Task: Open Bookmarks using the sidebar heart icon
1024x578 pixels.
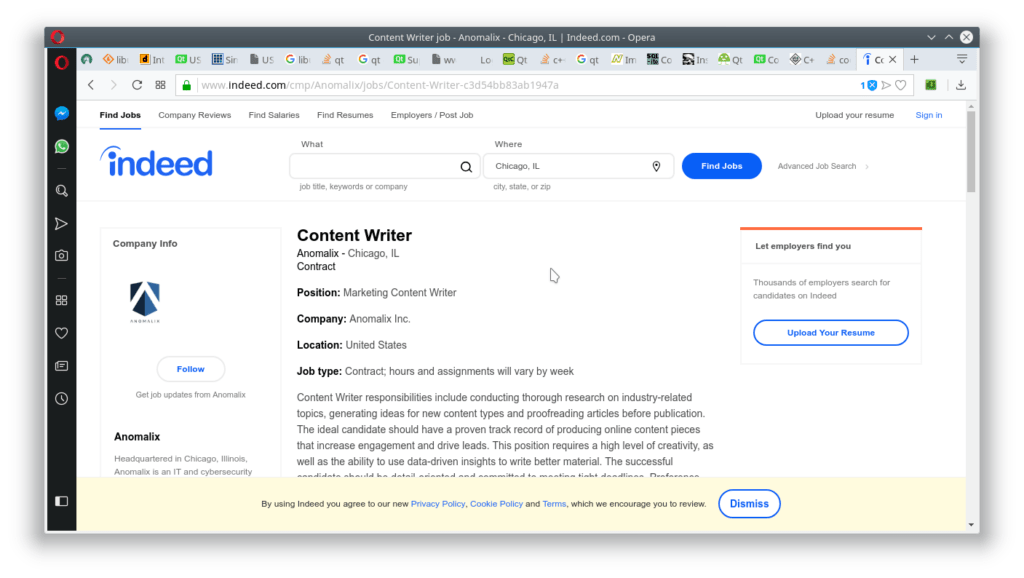Action: pyautogui.click(x=61, y=332)
